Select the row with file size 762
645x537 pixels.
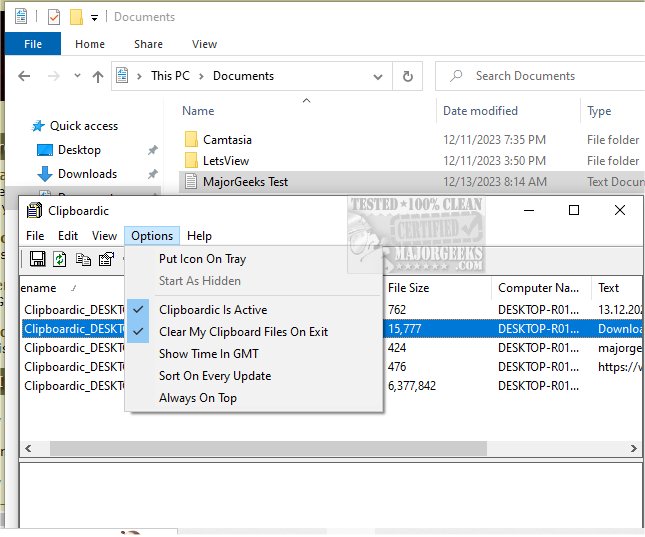pos(332,309)
